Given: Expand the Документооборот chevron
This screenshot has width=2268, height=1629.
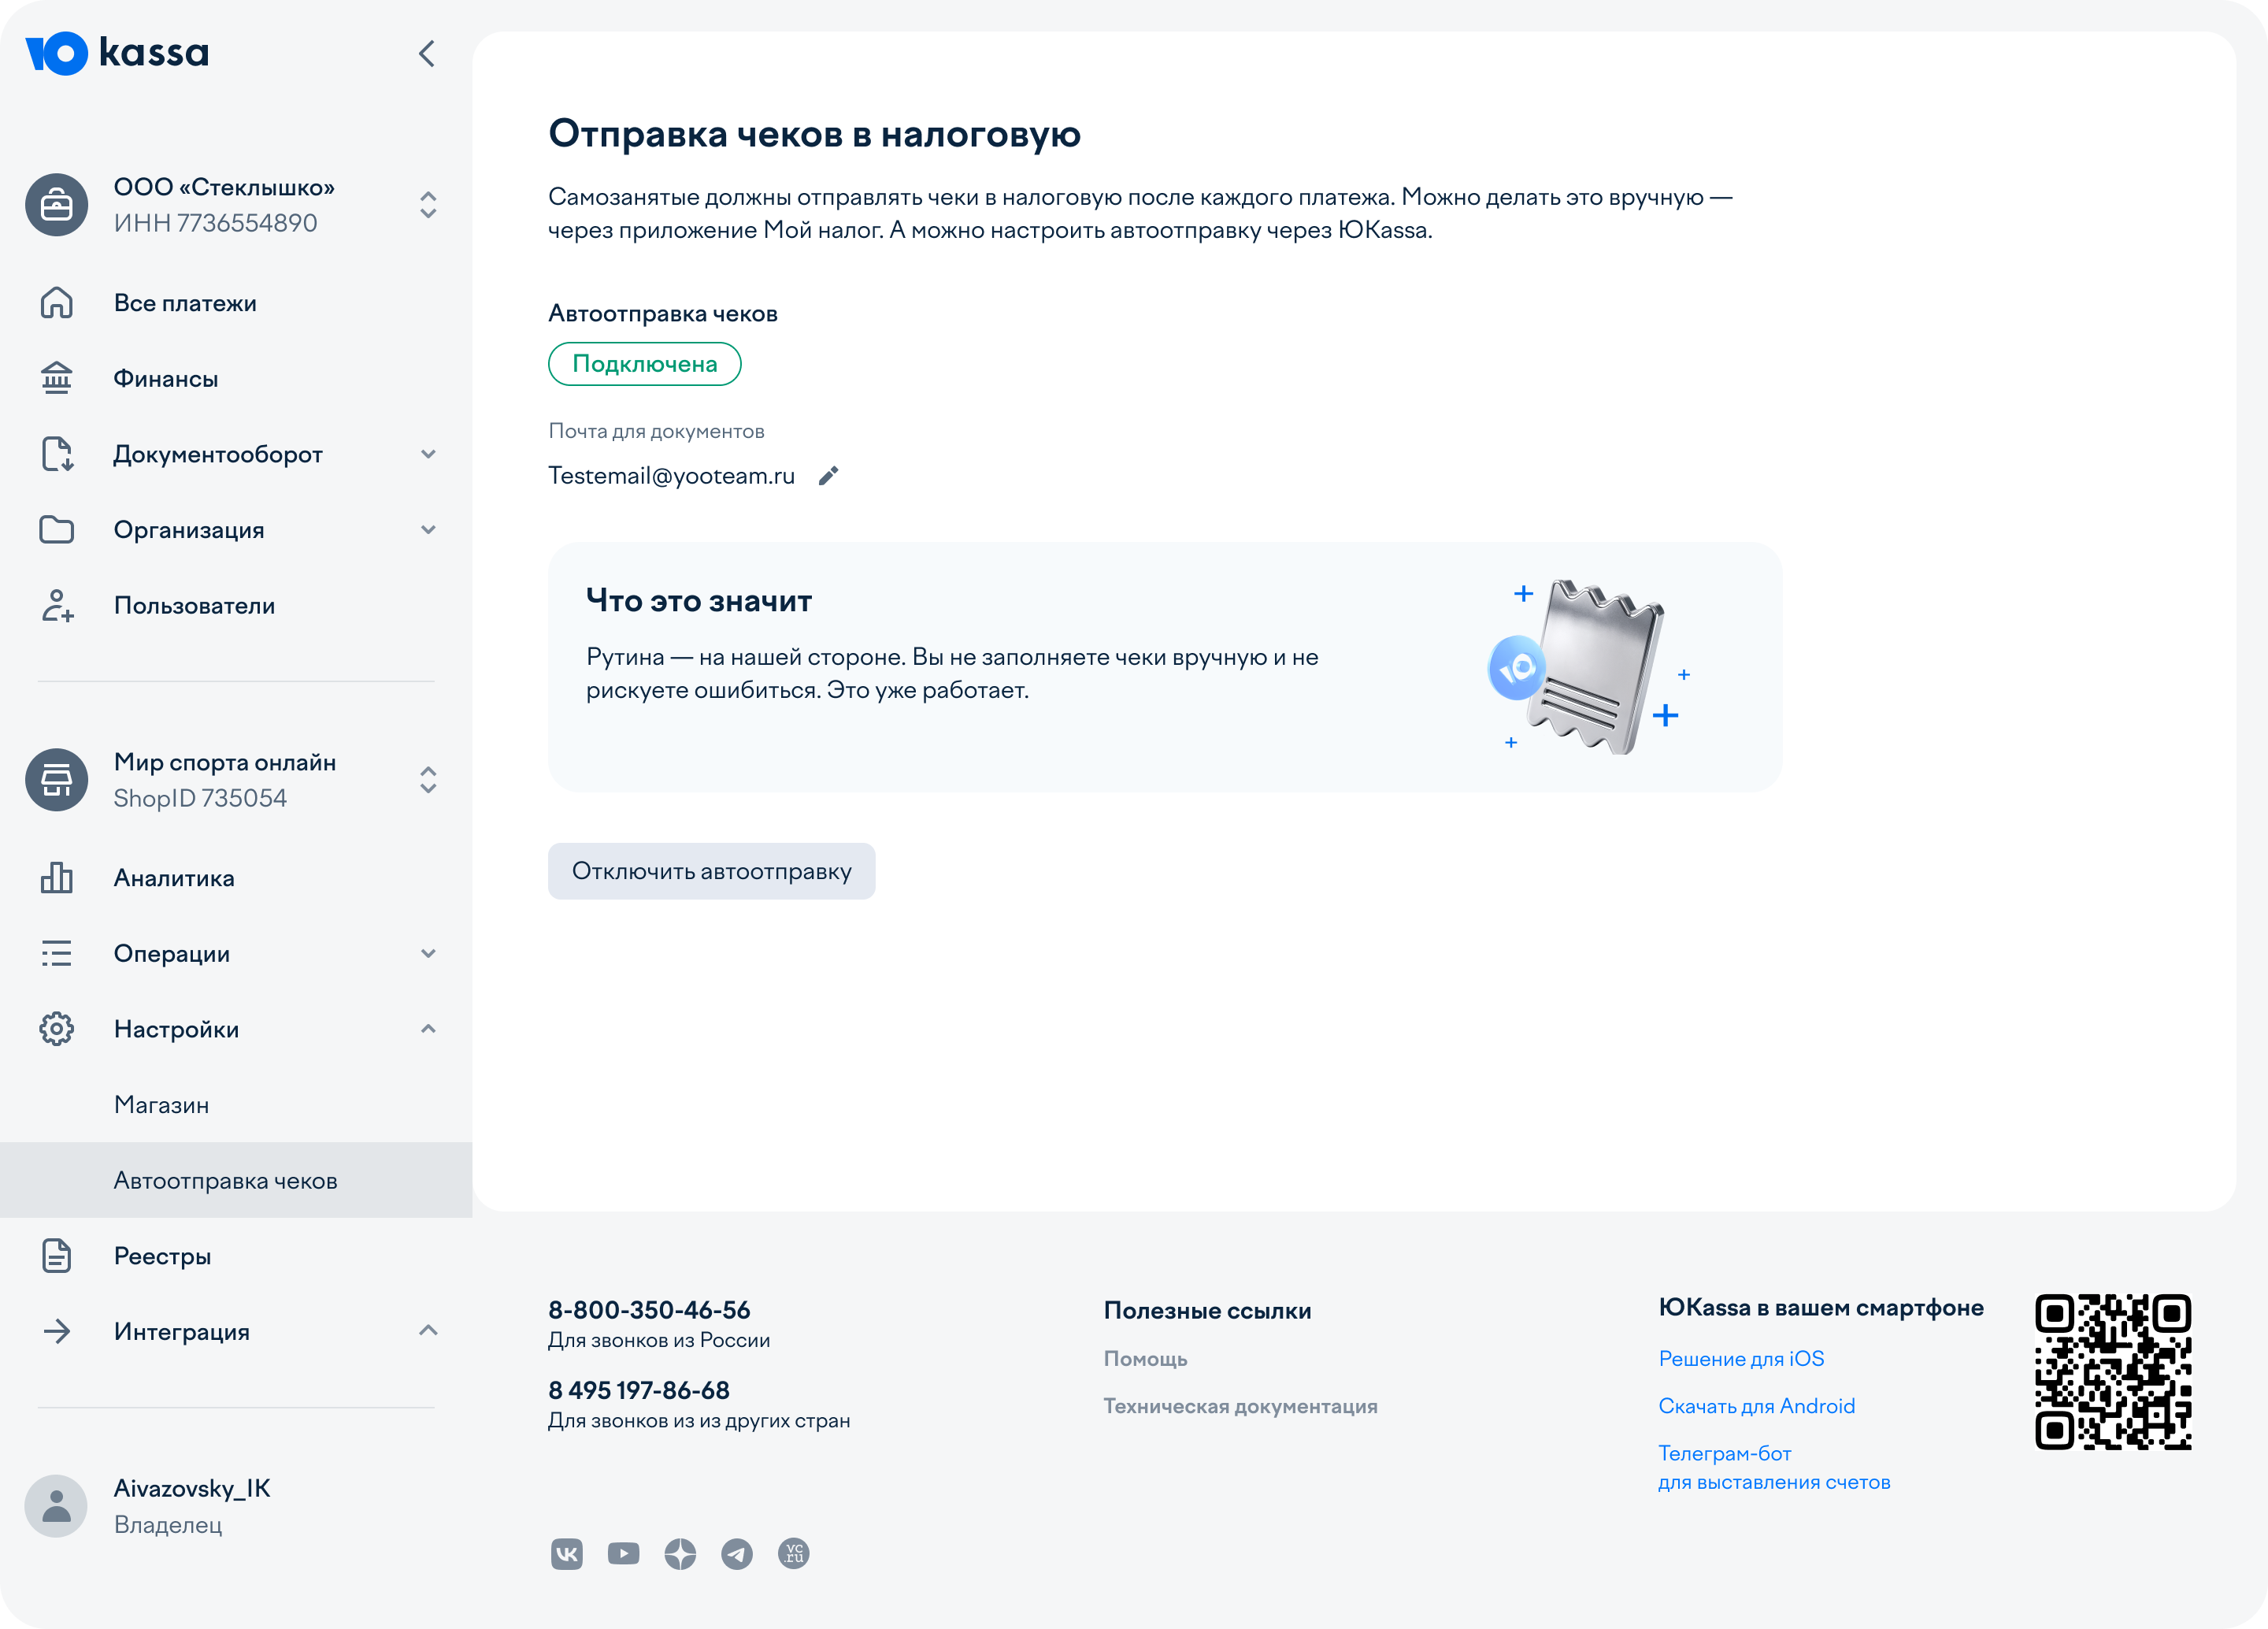Looking at the screenshot, I should [428, 454].
